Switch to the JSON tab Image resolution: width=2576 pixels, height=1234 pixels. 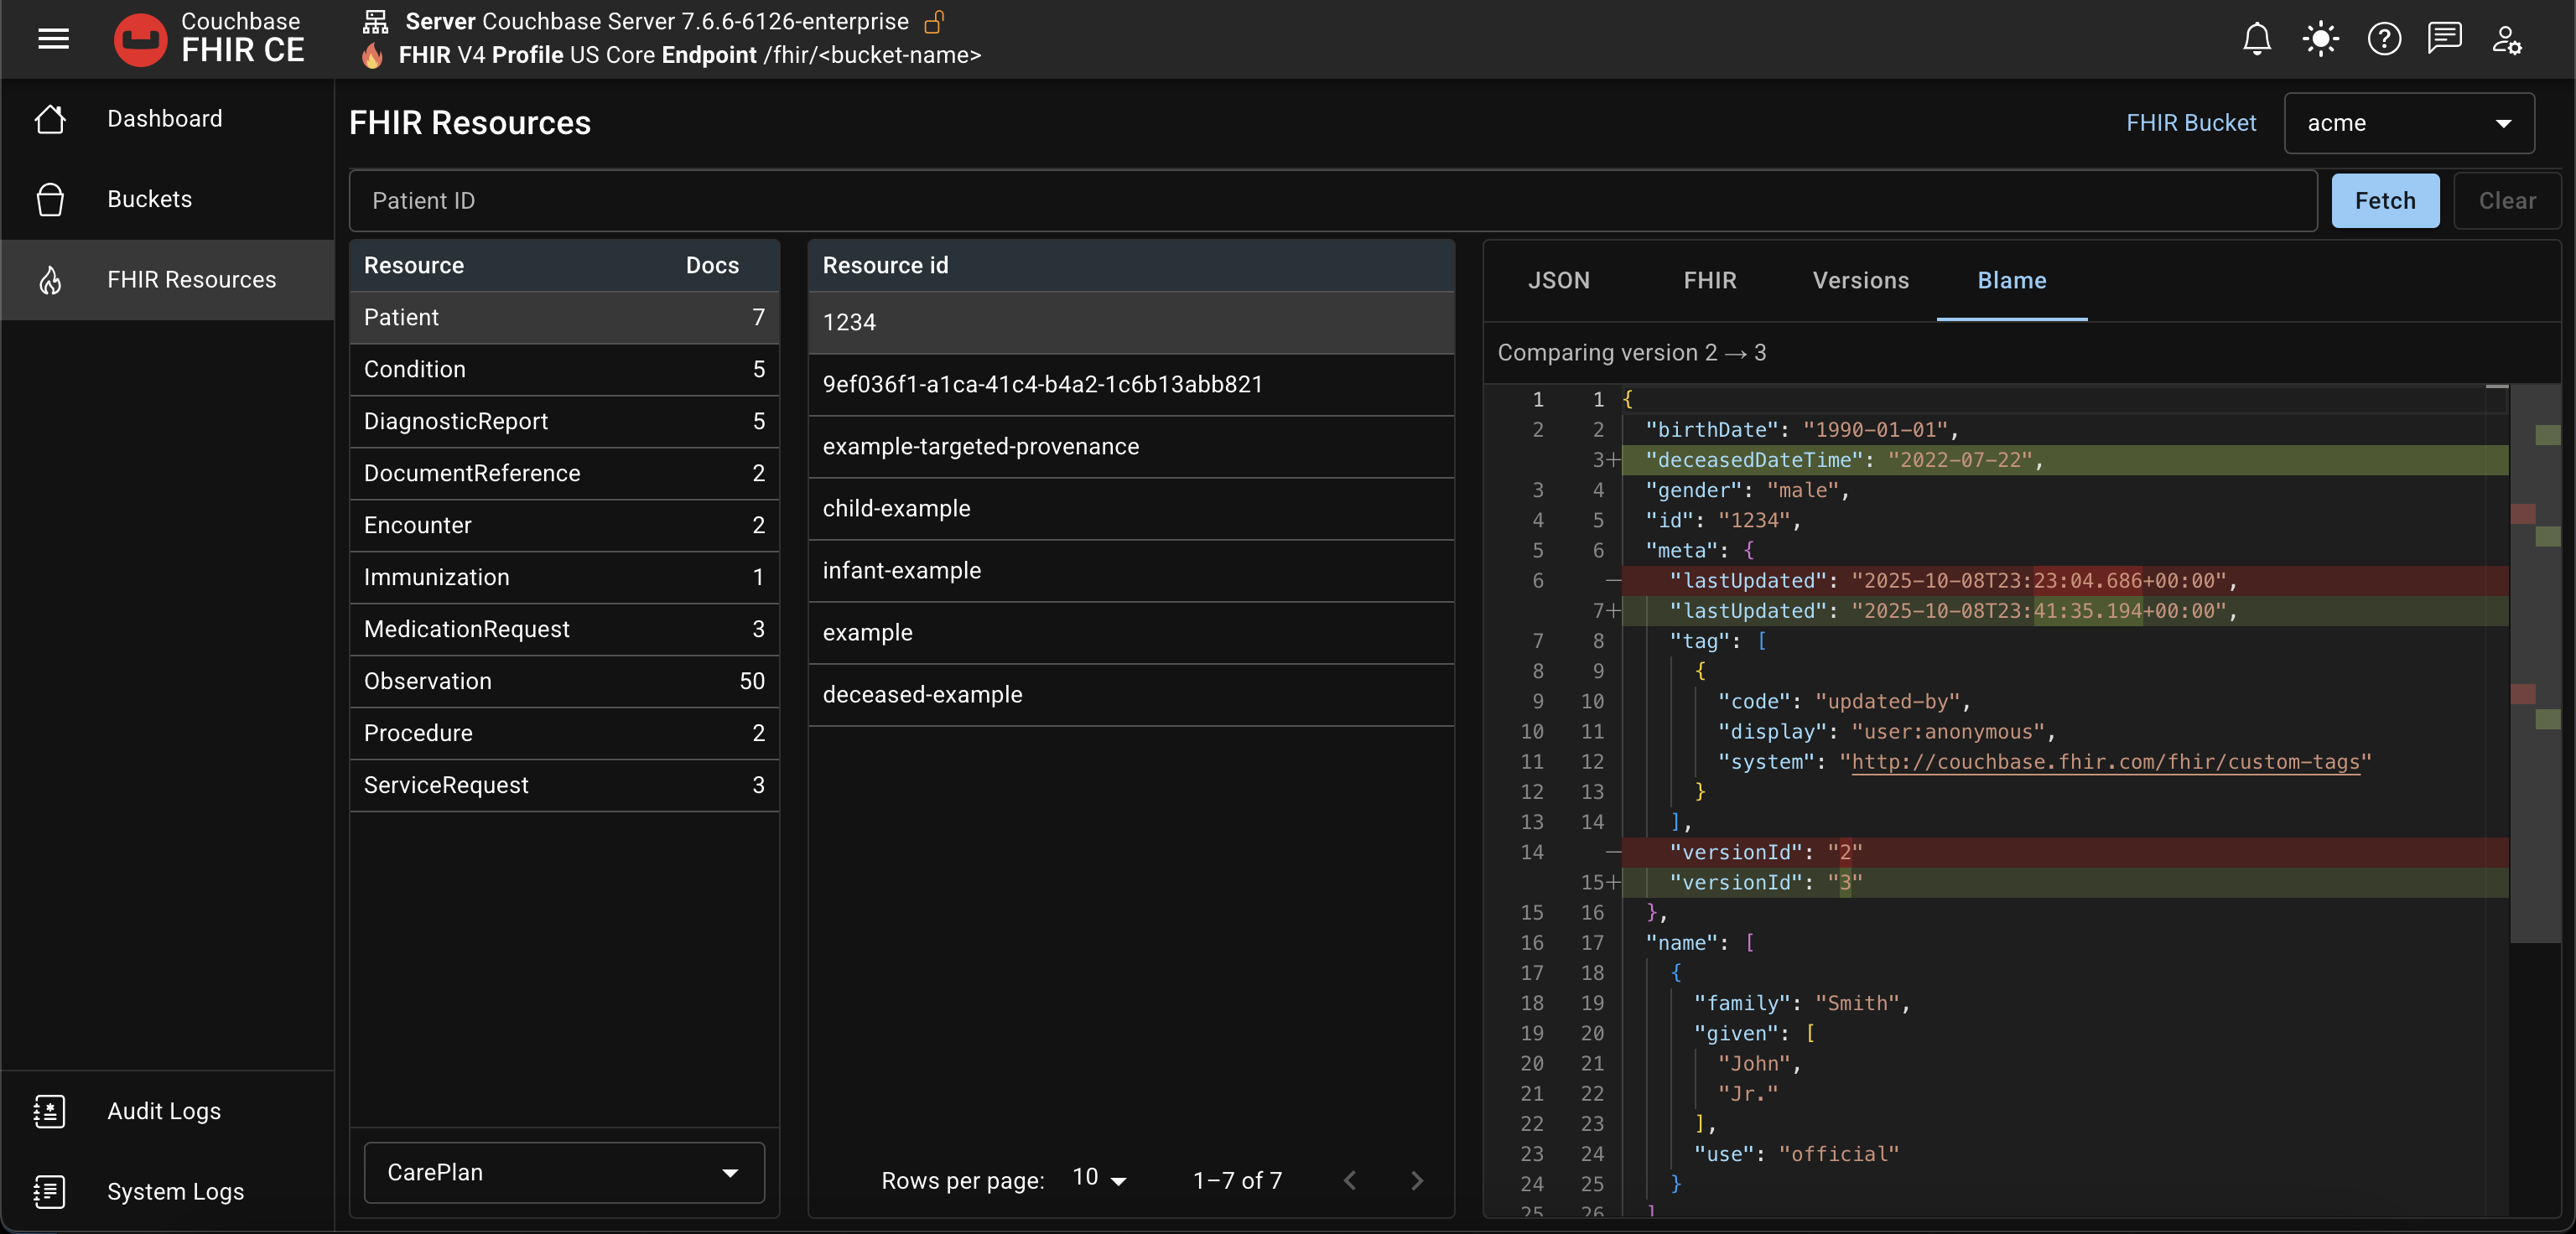click(x=1558, y=280)
